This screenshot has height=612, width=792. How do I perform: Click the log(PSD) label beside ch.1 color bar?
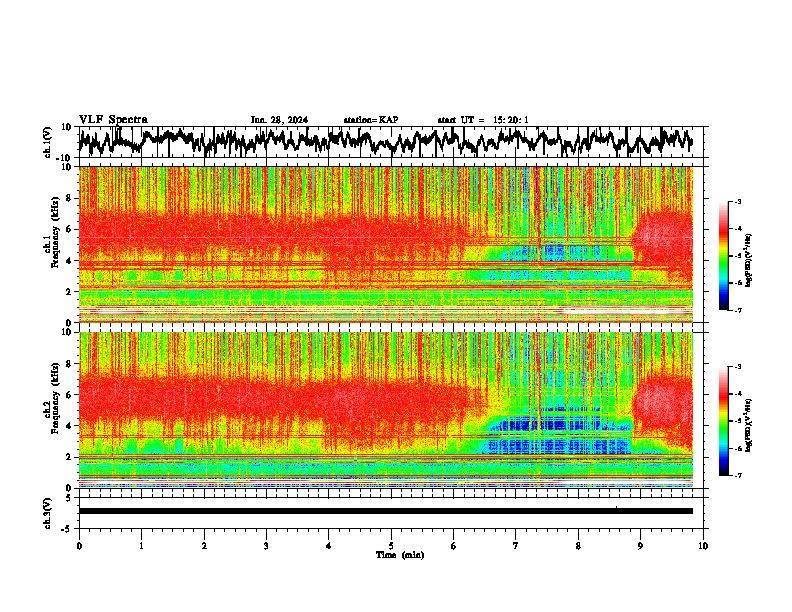pyautogui.click(x=749, y=261)
